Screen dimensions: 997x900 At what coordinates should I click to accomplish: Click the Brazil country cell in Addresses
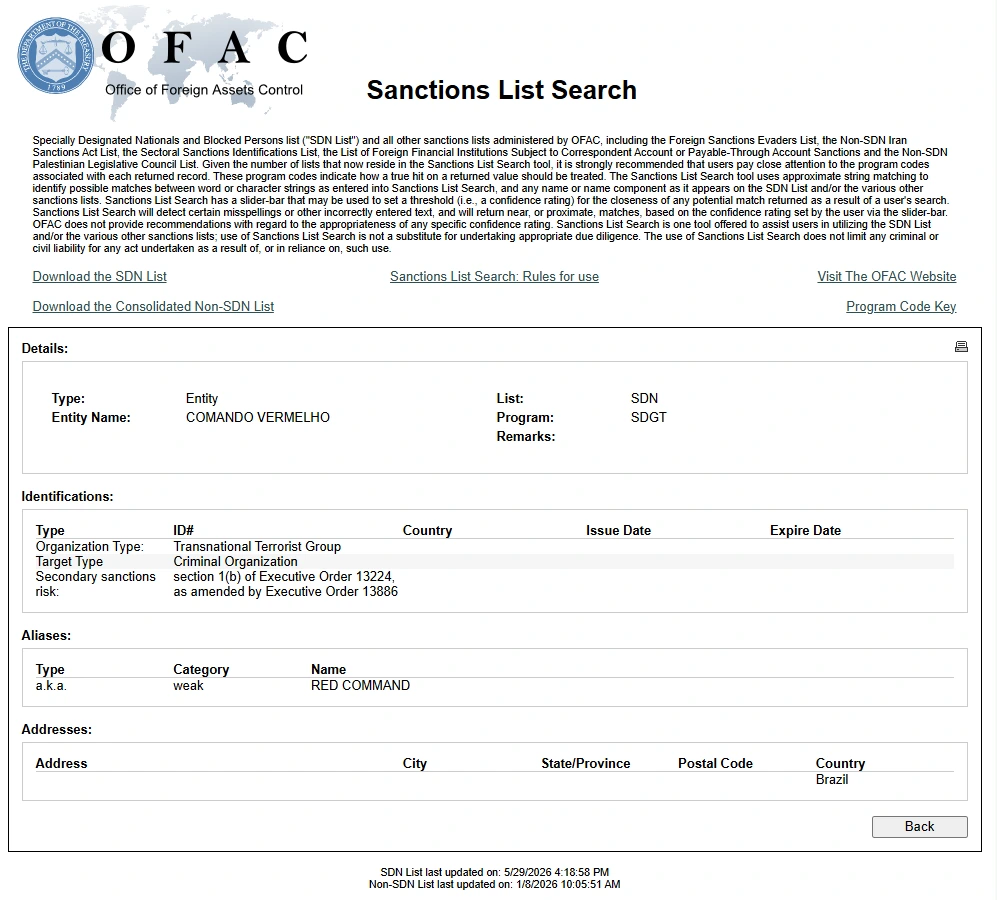click(832, 780)
